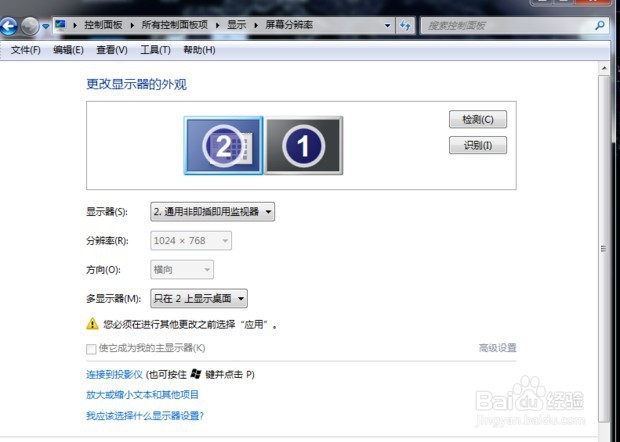This screenshot has height=442, width=620.
Task: Open the 编辑(E) menu
Action: (68, 50)
